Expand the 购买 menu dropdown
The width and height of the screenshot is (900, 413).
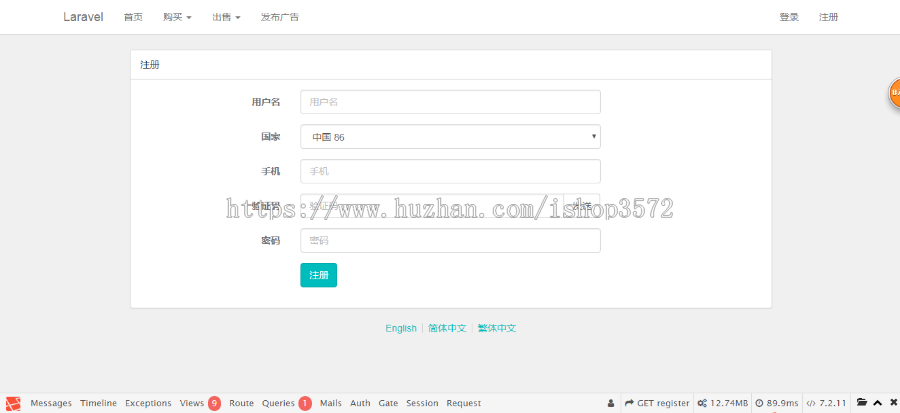pos(177,17)
